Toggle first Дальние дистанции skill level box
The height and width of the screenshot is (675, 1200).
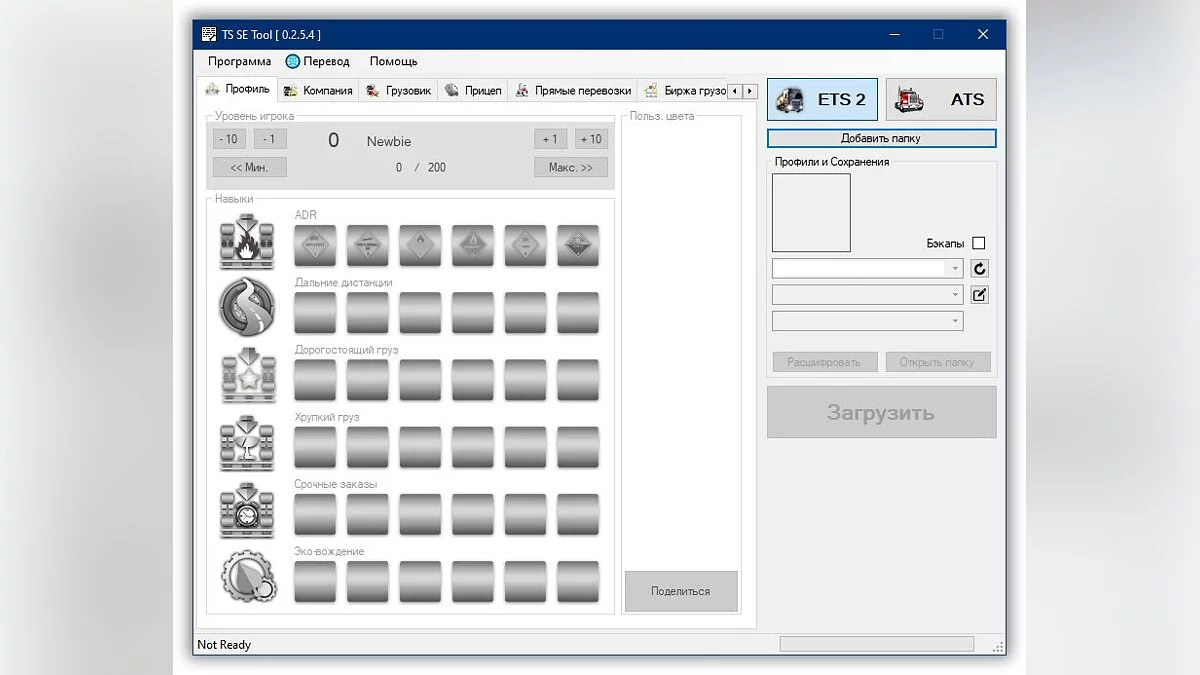point(315,313)
